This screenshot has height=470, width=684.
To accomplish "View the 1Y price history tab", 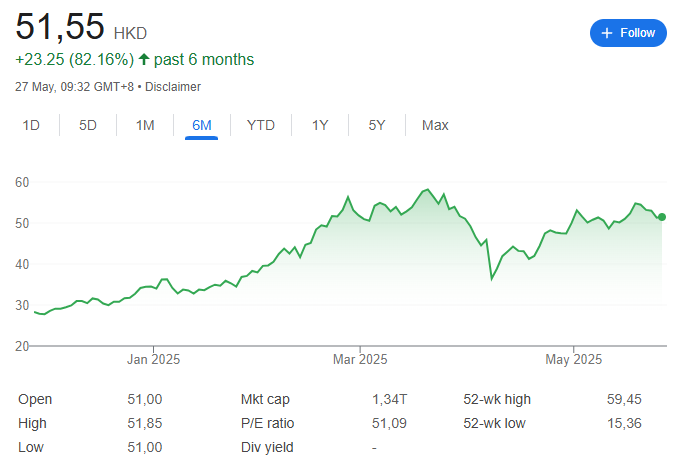I will point(320,125).
